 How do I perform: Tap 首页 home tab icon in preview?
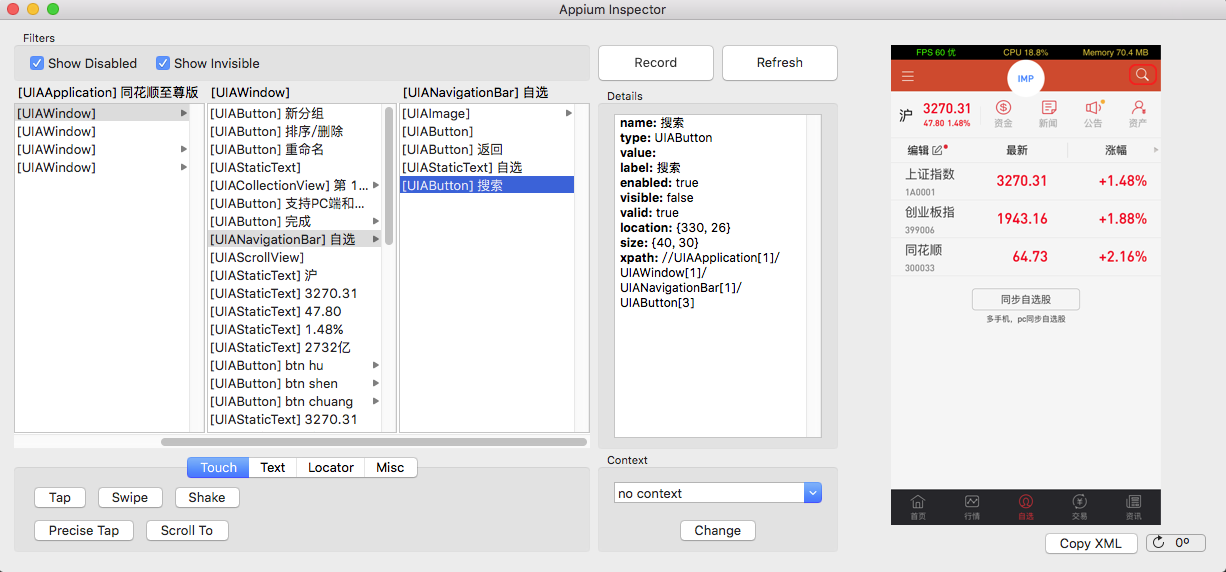918,507
